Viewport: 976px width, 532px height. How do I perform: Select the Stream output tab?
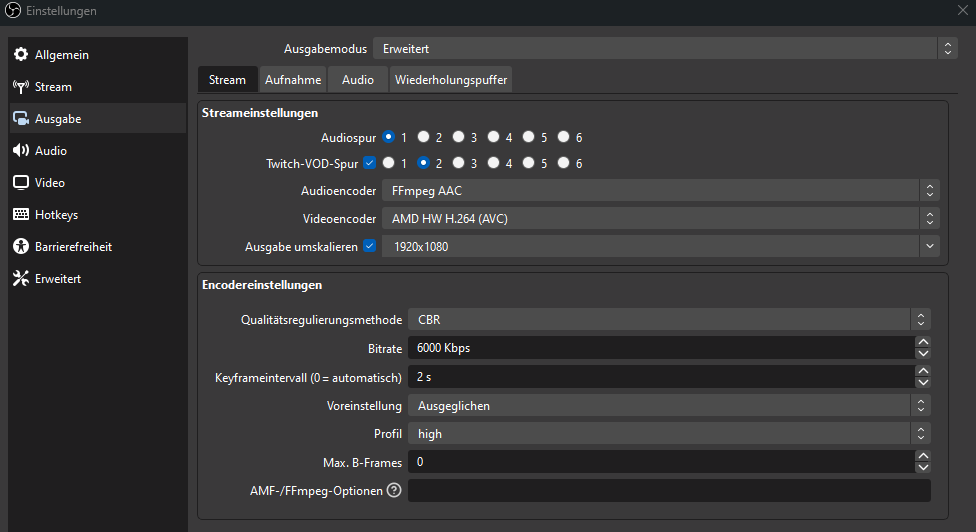coord(227,80)
